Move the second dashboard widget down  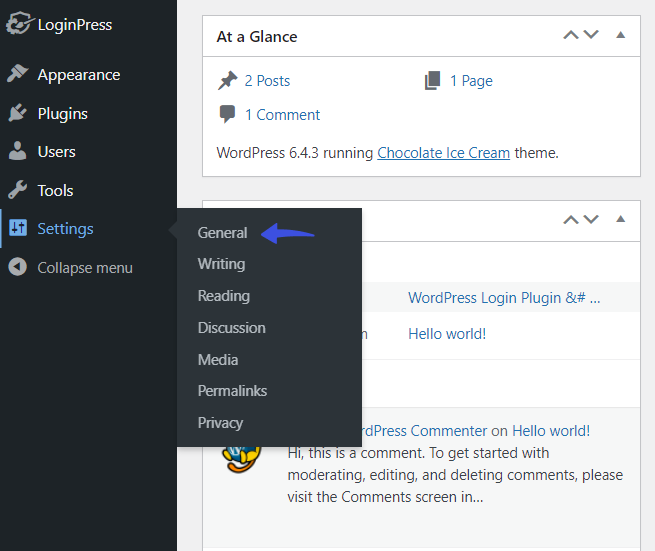point(591,219)
